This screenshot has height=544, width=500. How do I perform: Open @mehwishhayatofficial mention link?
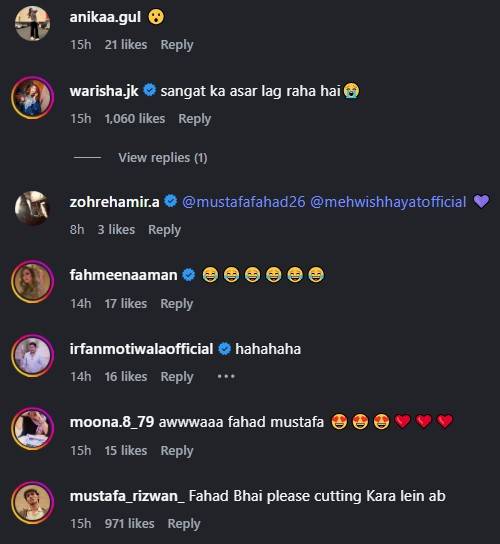388,202
